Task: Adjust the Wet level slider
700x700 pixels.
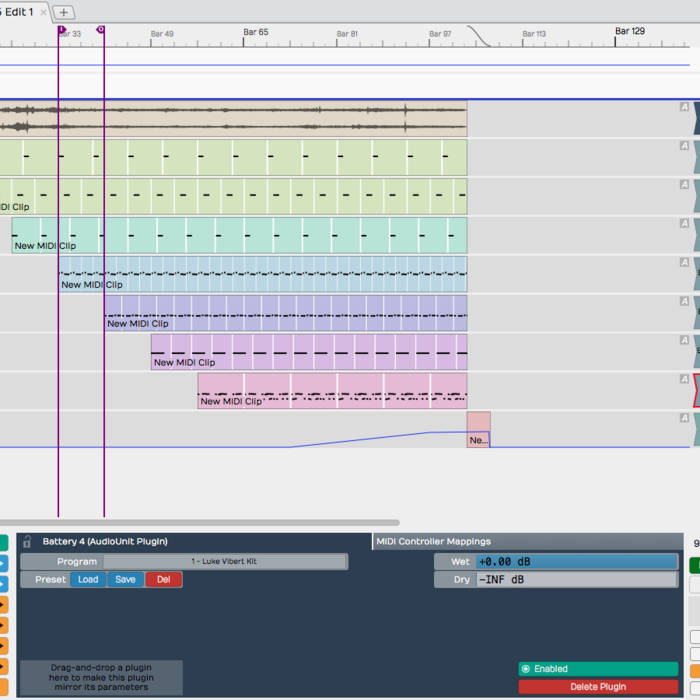Action: [576, 562]
